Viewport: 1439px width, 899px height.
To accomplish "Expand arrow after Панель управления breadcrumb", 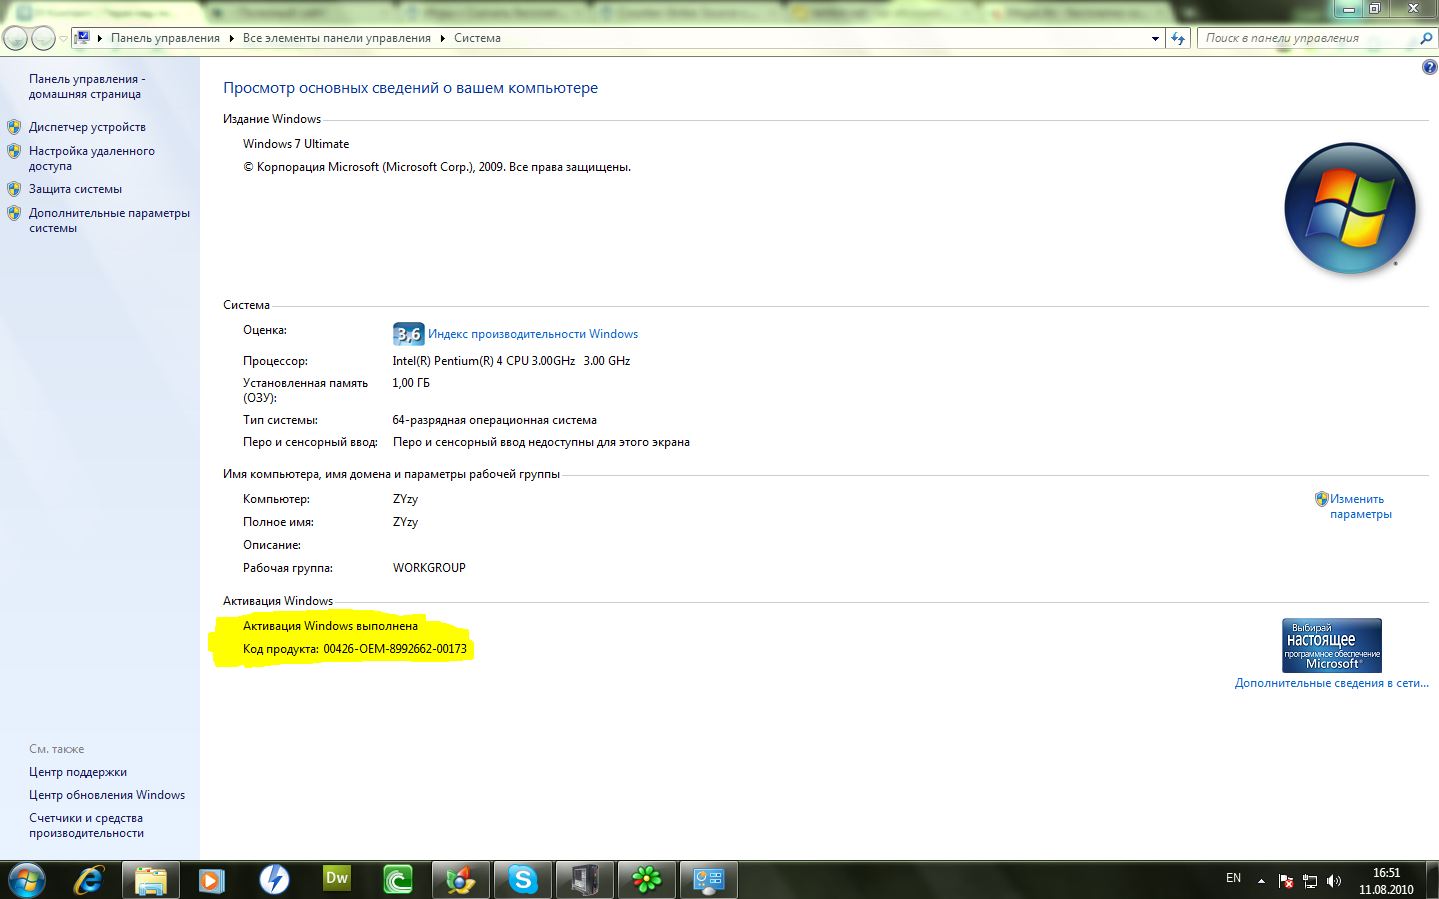I will (231, 38).
